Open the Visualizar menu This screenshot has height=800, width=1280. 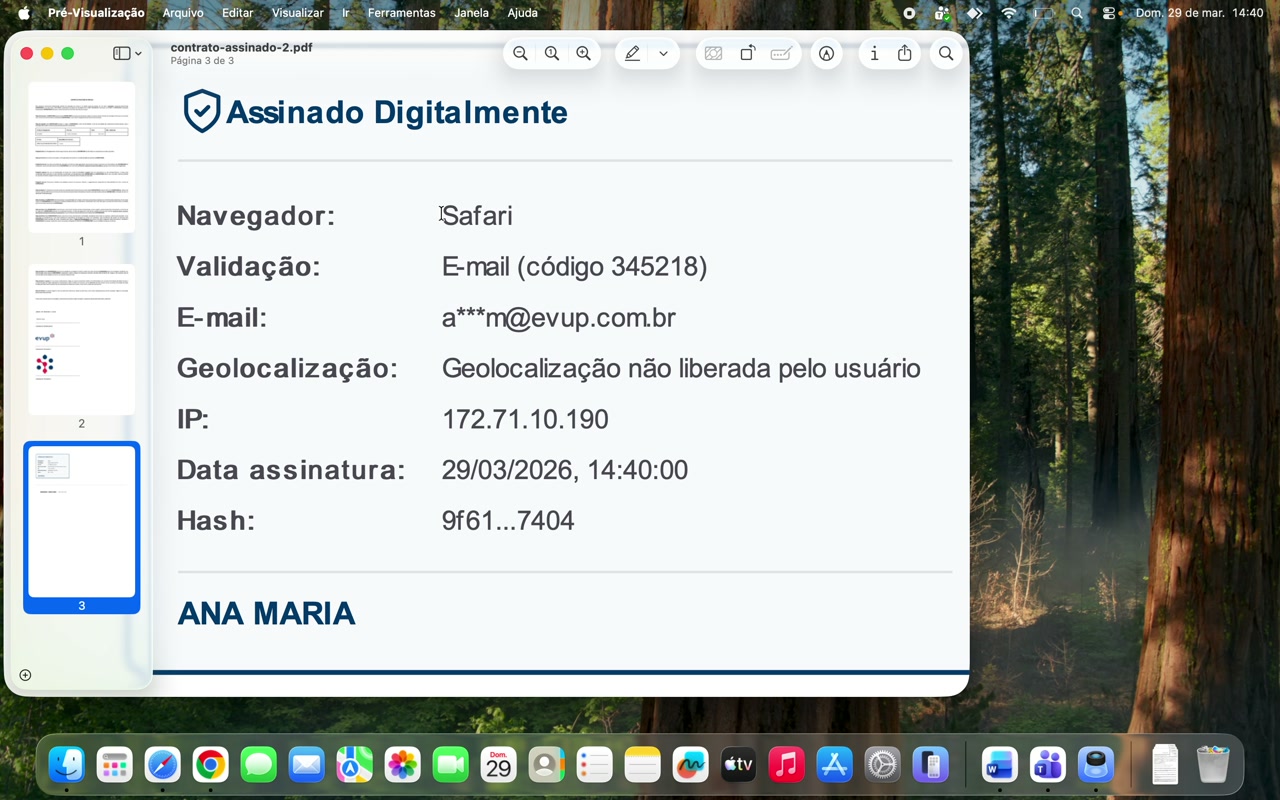point(297,13)
